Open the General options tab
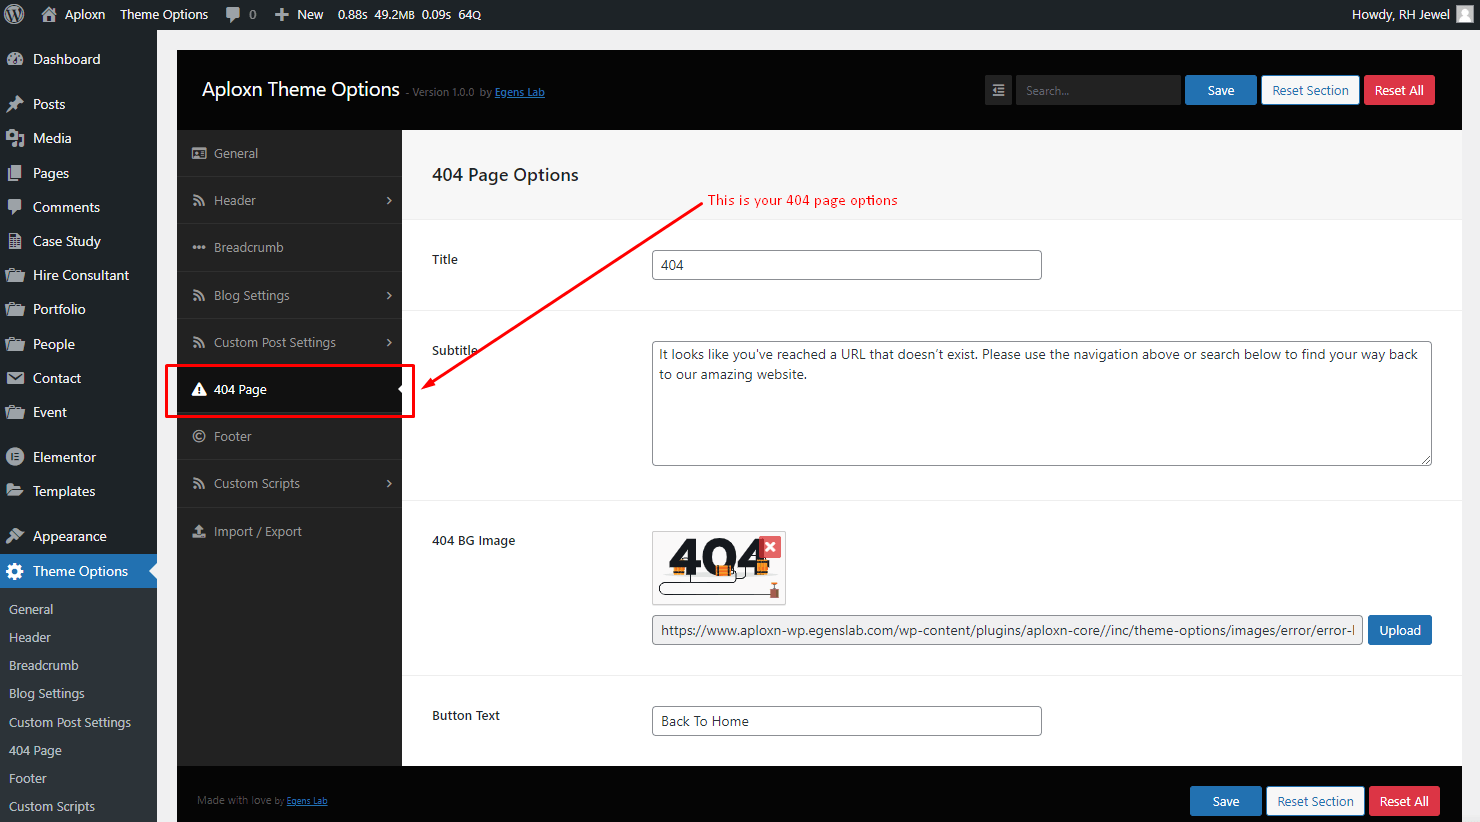Screen dimensions: 1480x822 coord(289,153)
